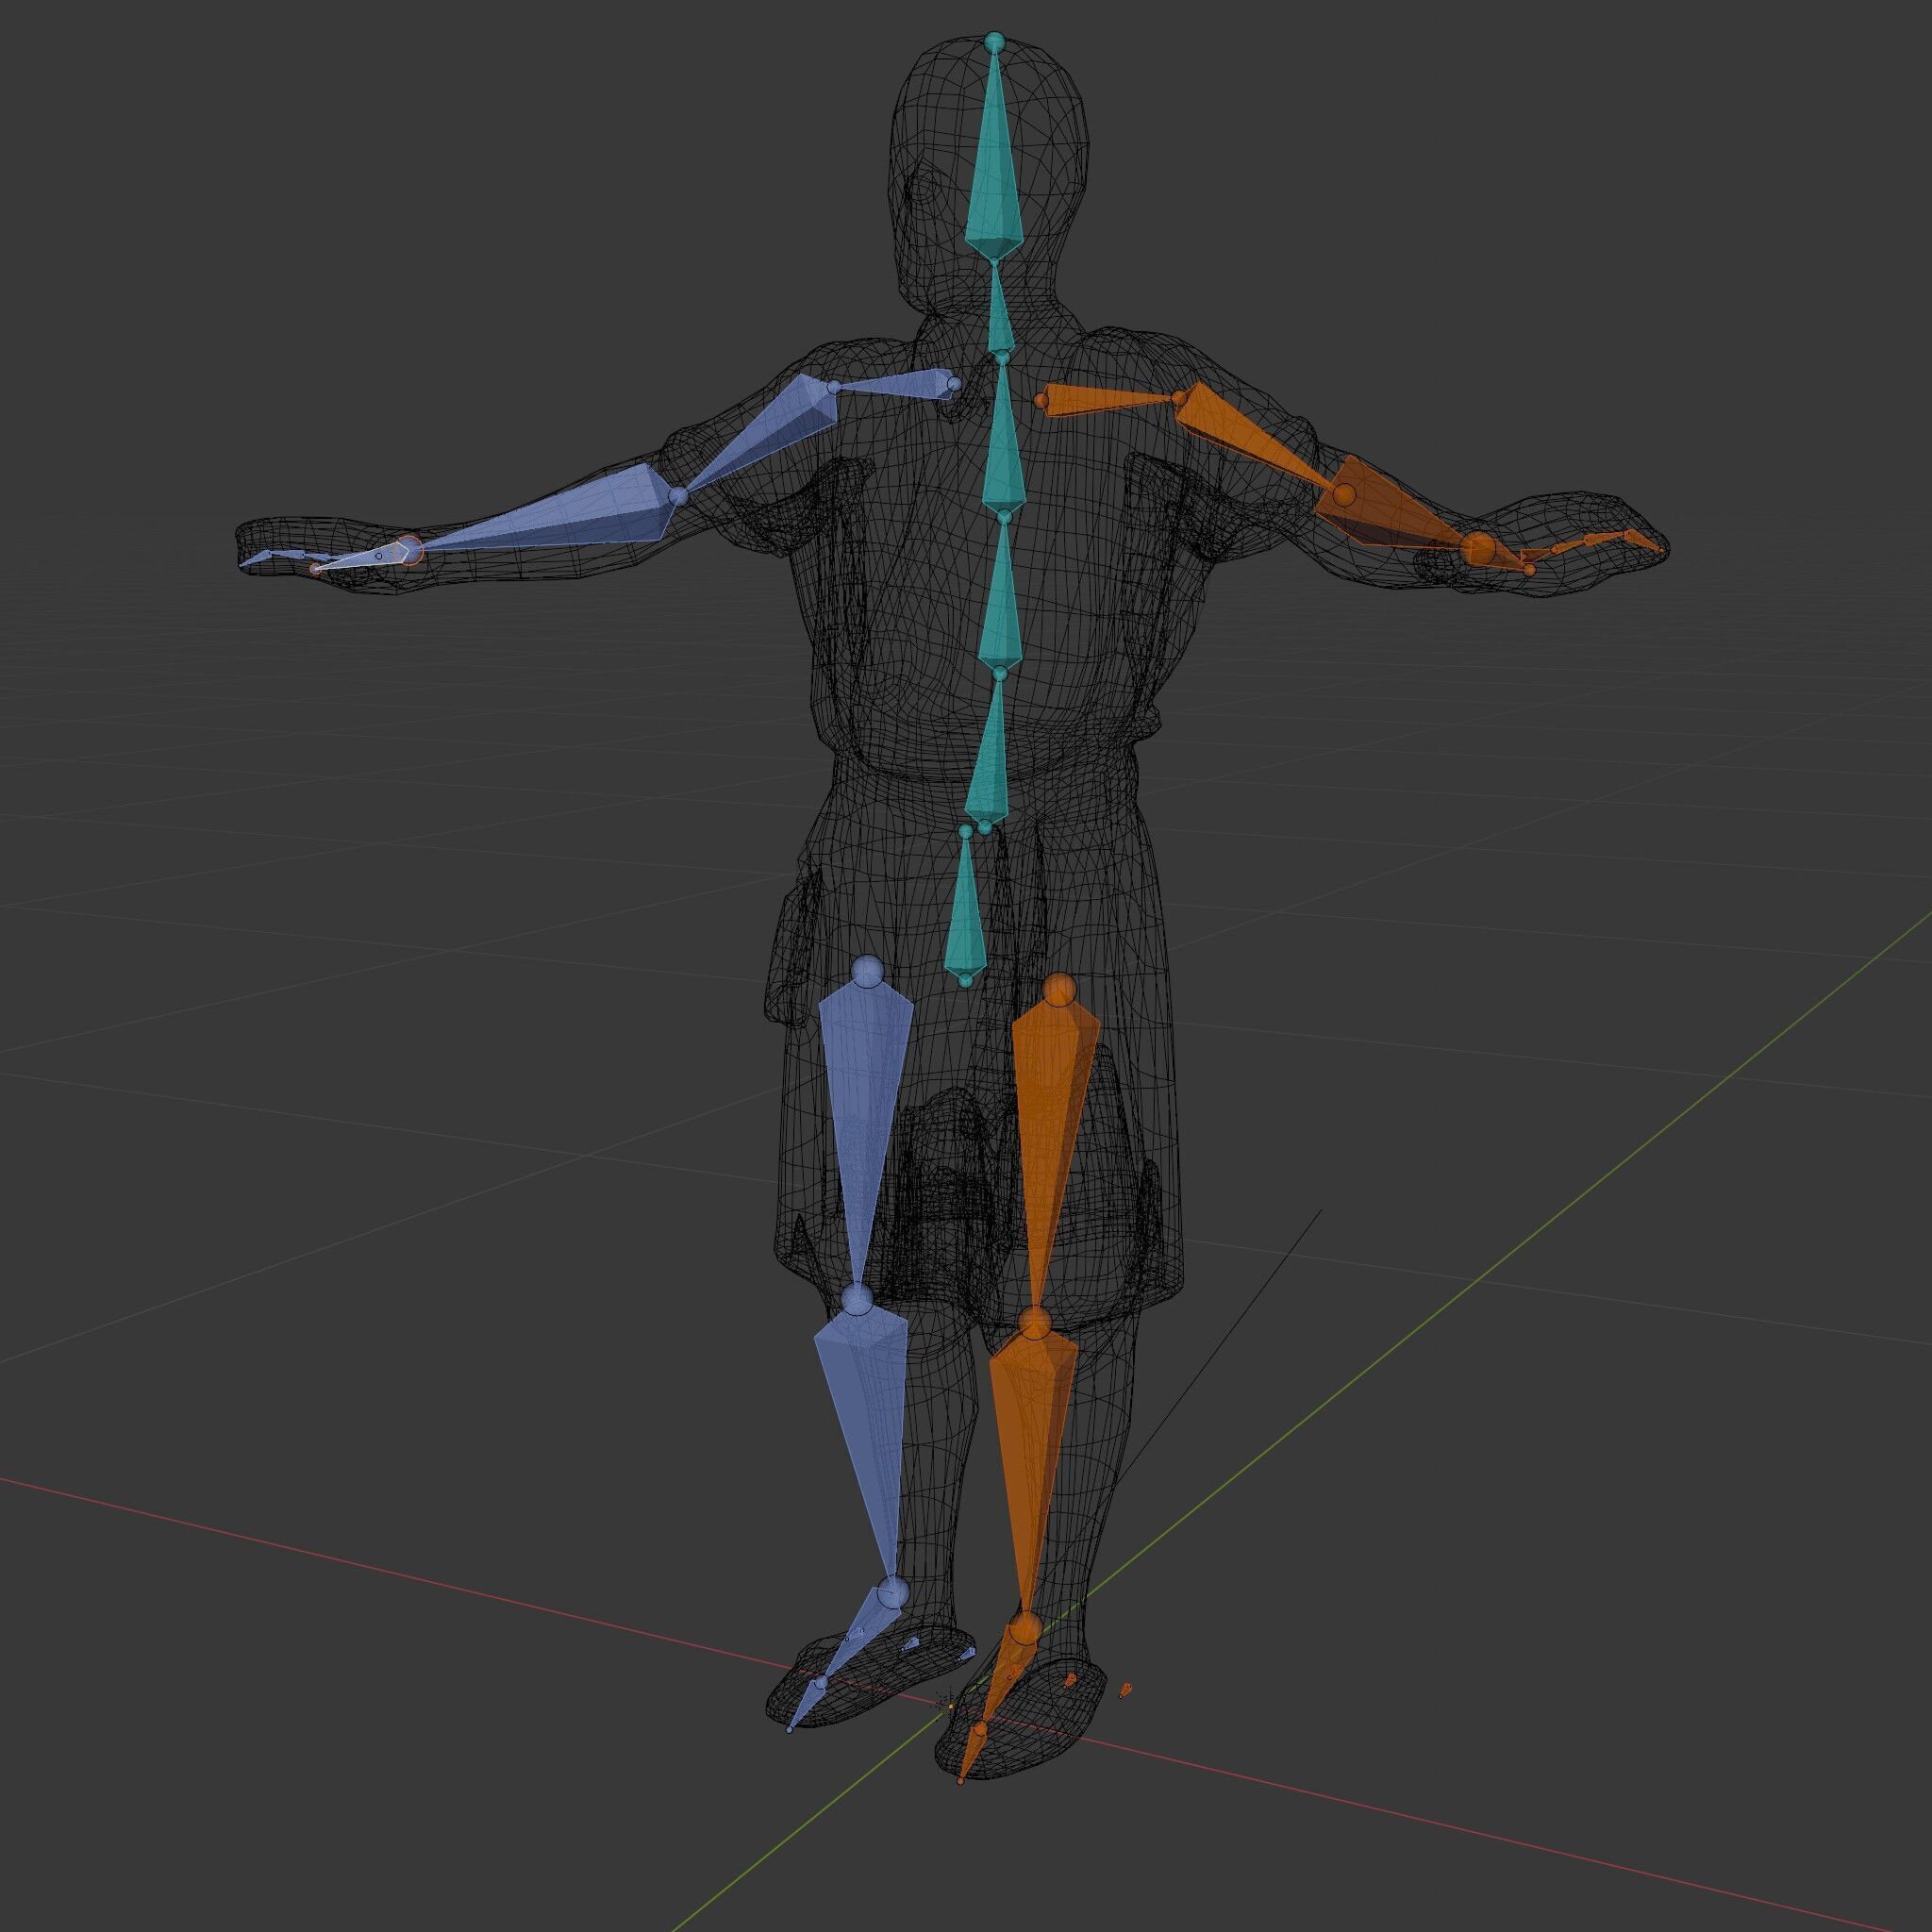This screenshot has height=1932, width=1932.
Task: Click the orange hip joint sphere
Action: click(x=1059, y=989)
